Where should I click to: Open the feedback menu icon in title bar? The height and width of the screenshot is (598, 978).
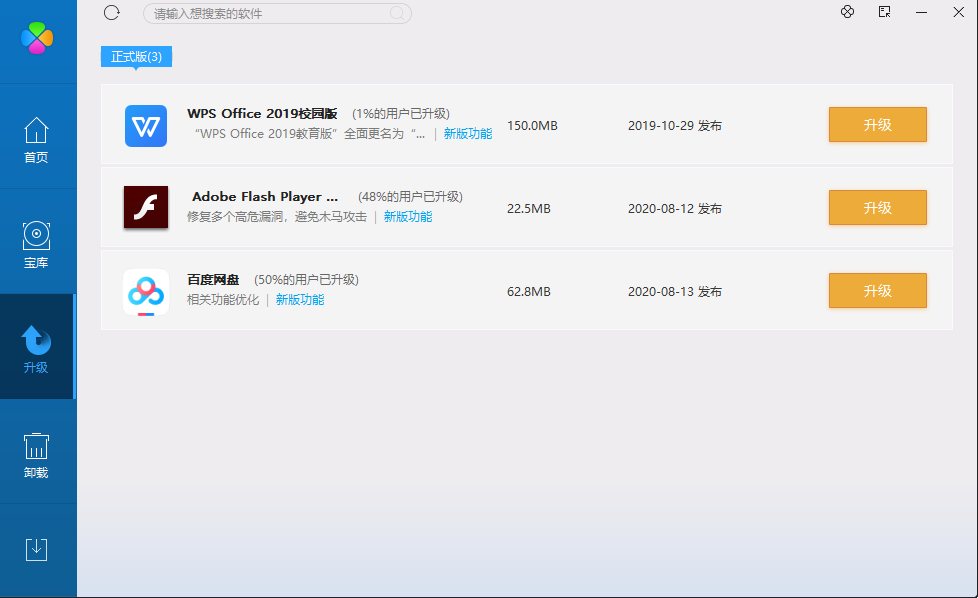click(884, 12)
